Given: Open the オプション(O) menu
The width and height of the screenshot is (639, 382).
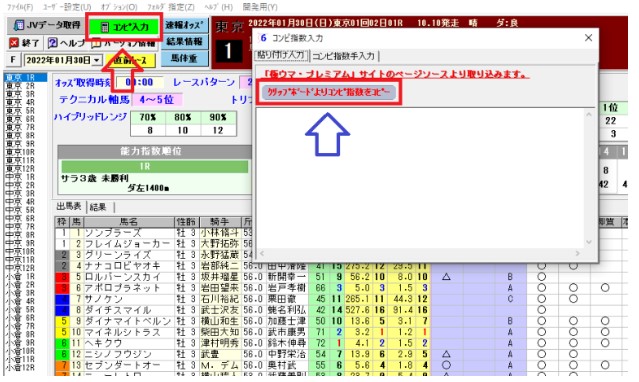Looking at the screenshot, I should point(119,7).
